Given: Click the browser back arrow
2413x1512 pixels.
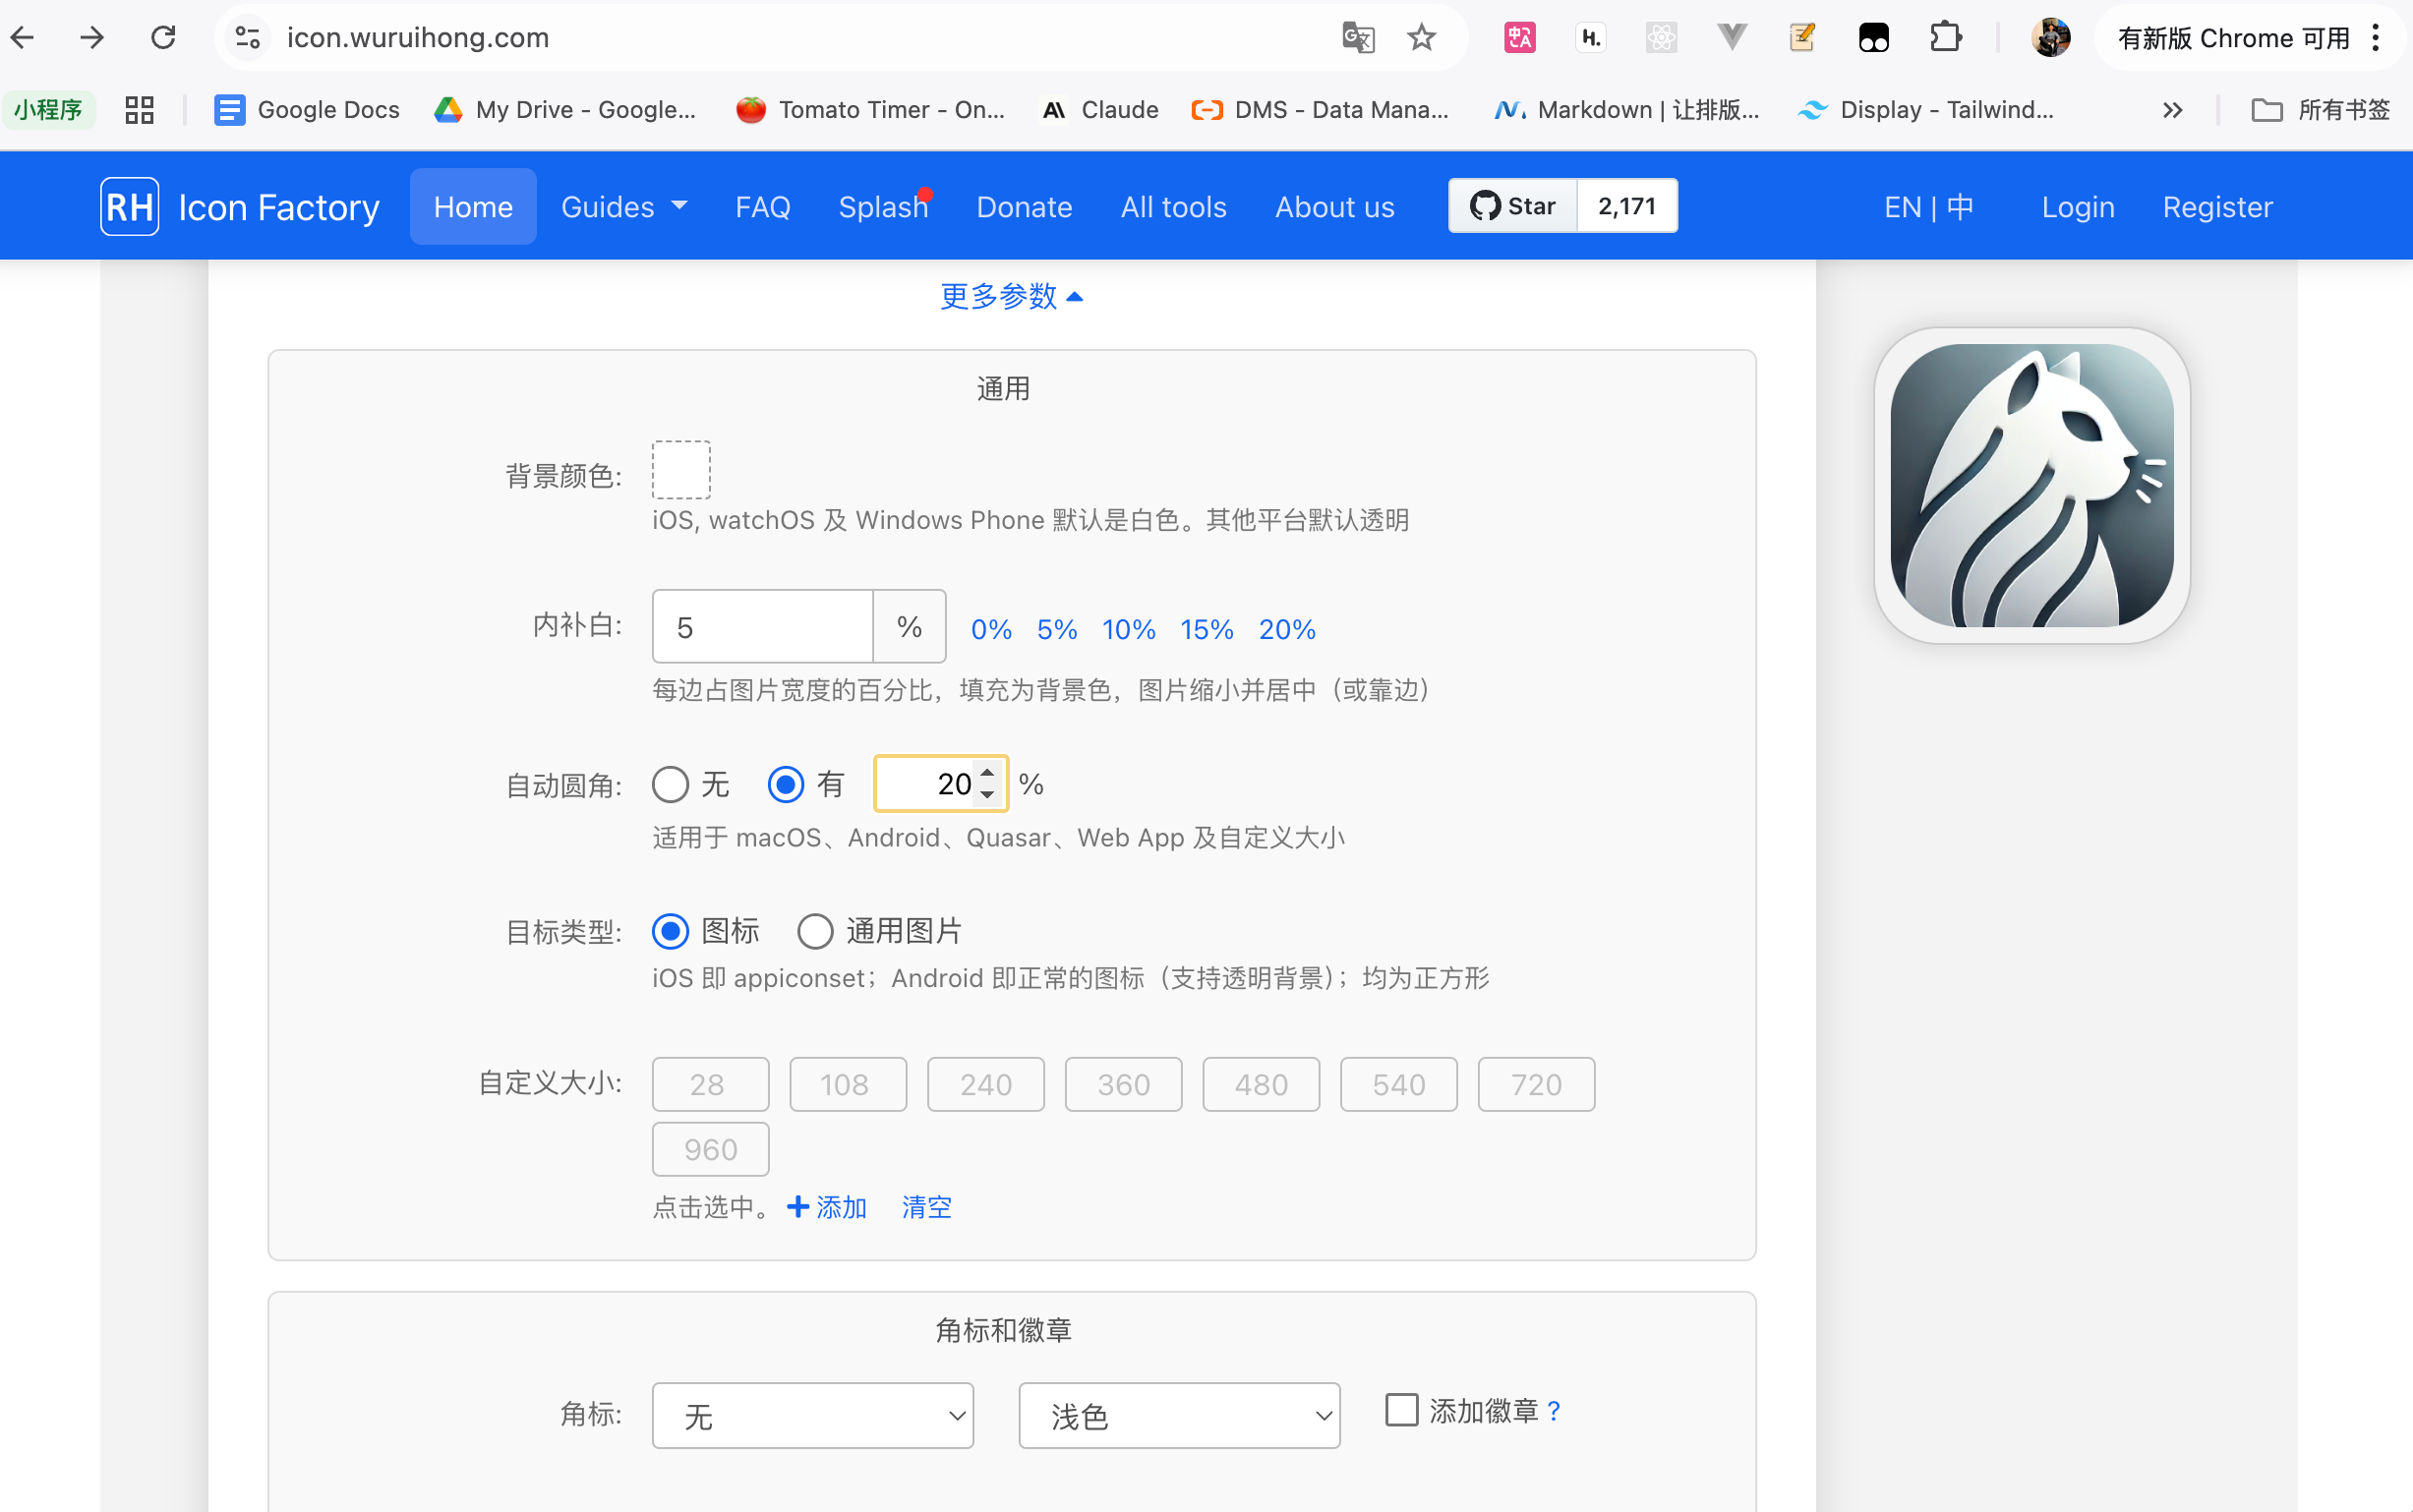Looking at the screenshot, I should 22,38.
